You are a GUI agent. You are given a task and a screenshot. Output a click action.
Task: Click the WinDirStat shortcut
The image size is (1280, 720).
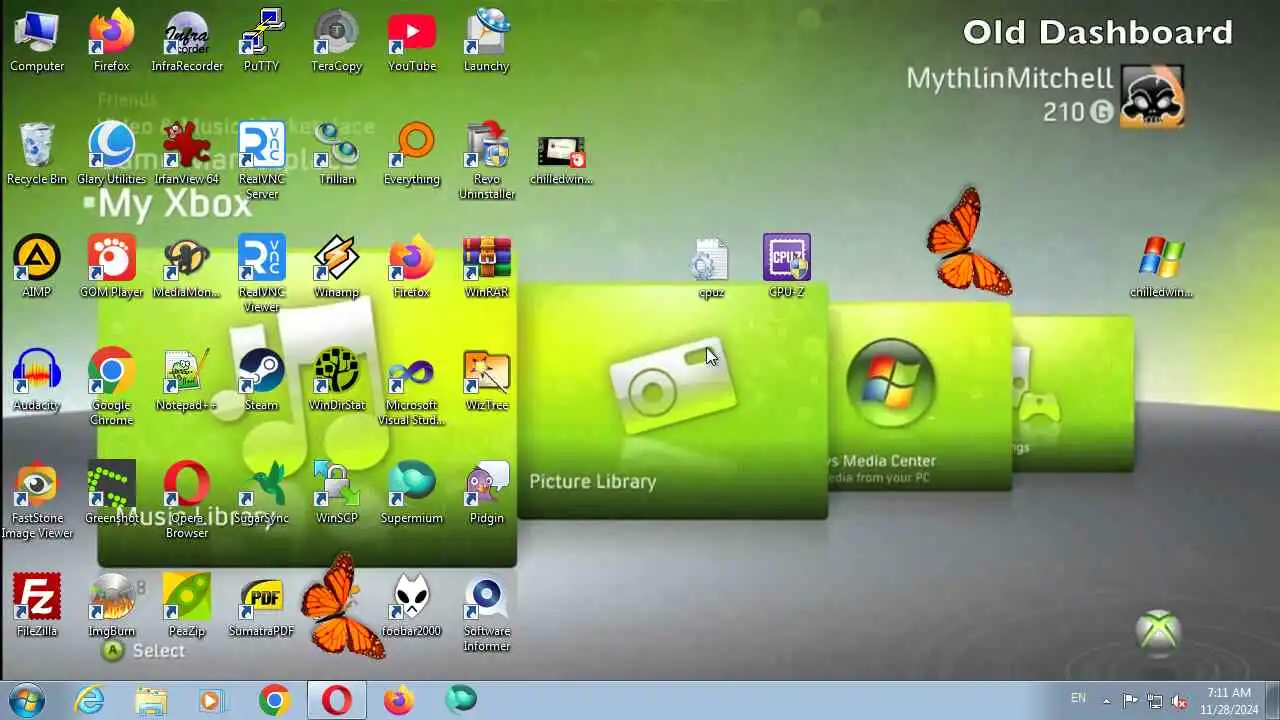tap(337, 381)
